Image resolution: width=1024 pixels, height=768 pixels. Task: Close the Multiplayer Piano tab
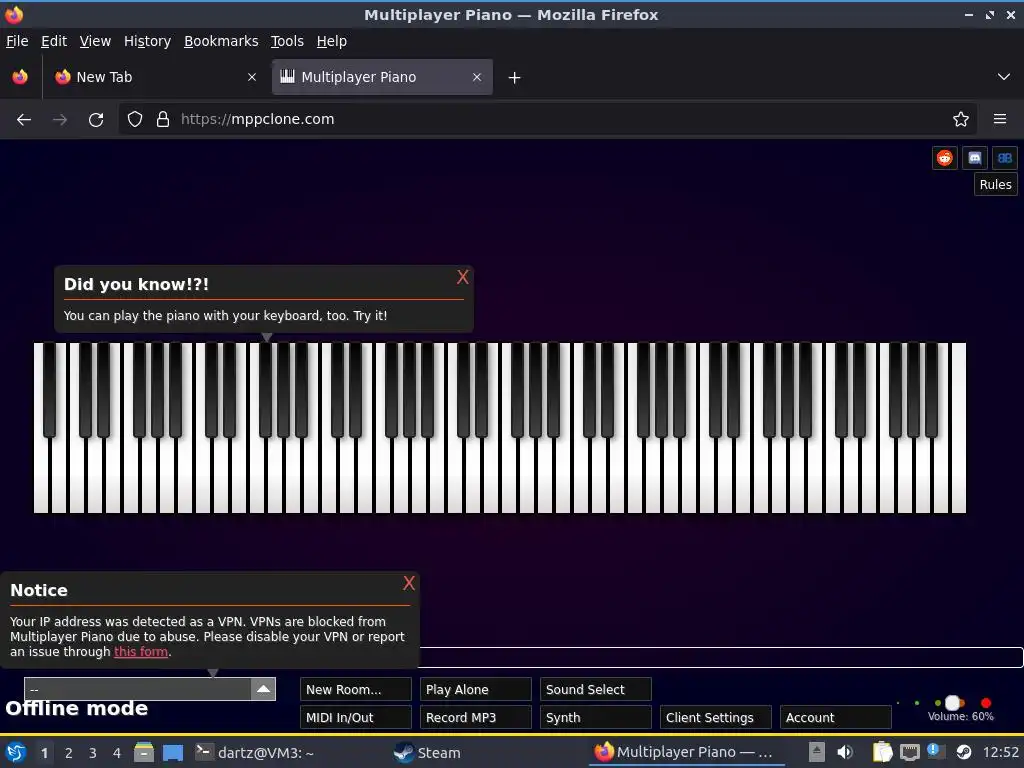(x=477, y=77)
